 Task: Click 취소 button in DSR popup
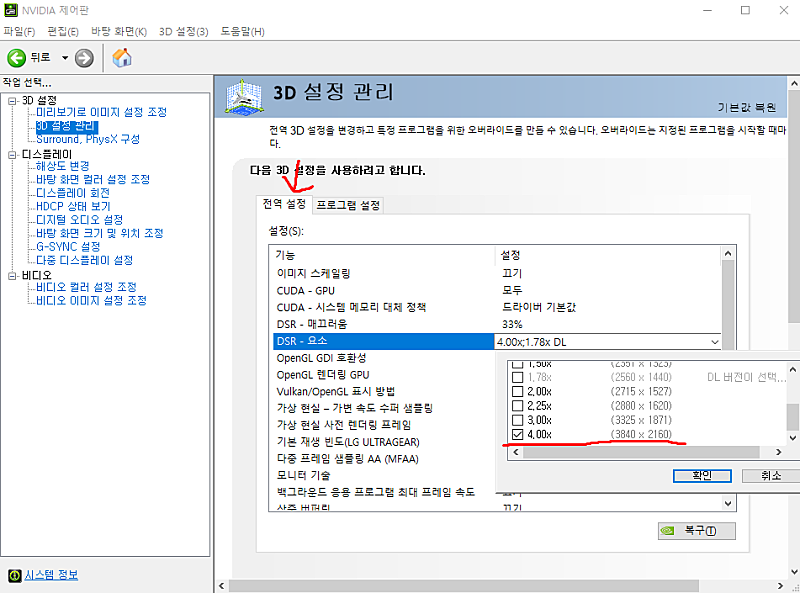tap(770, 476)
